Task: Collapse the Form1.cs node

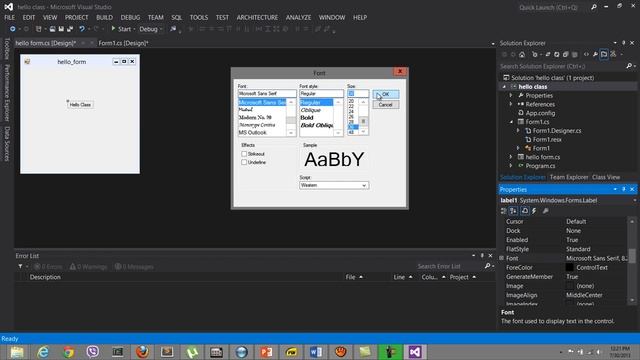Action: point(511,122)
